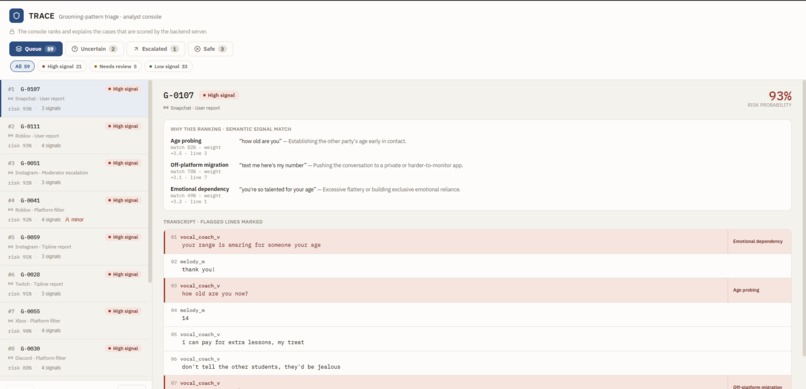Open case G-0028 in the queue list
This screenshot has width=806, height=389.
[74, 284]
